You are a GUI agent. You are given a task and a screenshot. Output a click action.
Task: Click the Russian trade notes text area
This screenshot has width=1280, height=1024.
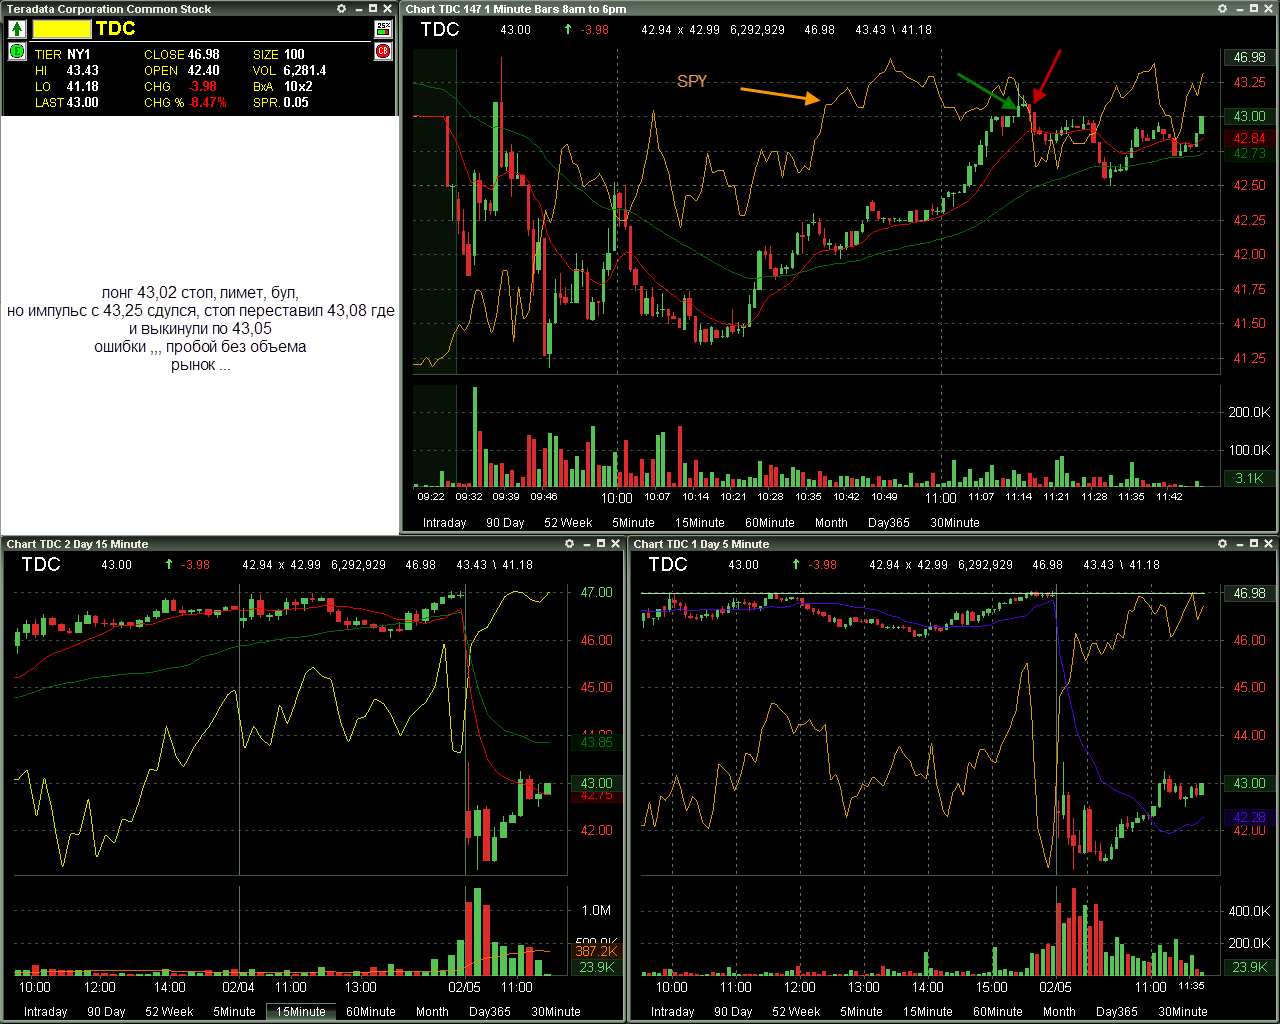point(200,328)
